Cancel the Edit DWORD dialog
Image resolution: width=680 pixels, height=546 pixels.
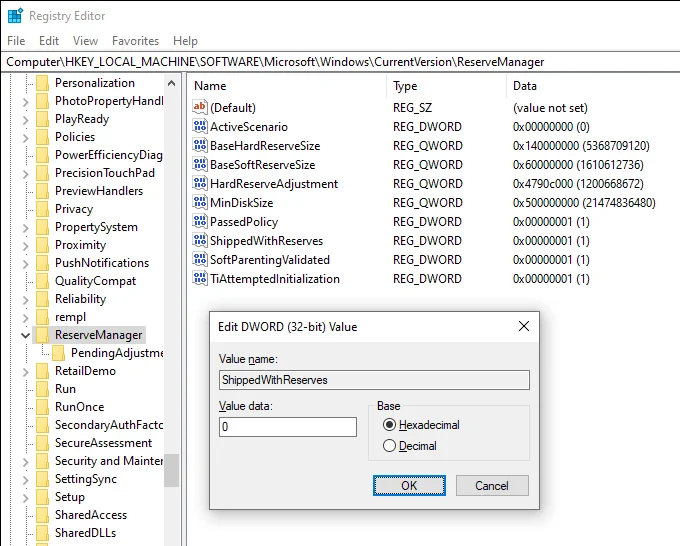(x=492, y=485)
